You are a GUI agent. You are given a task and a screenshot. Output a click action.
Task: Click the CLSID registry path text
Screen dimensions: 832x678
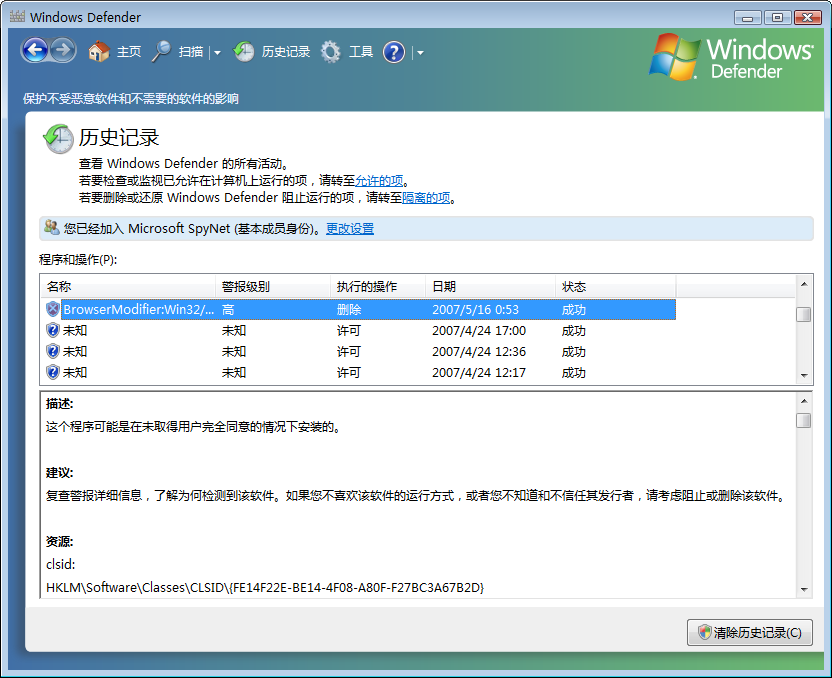[265, 587]
